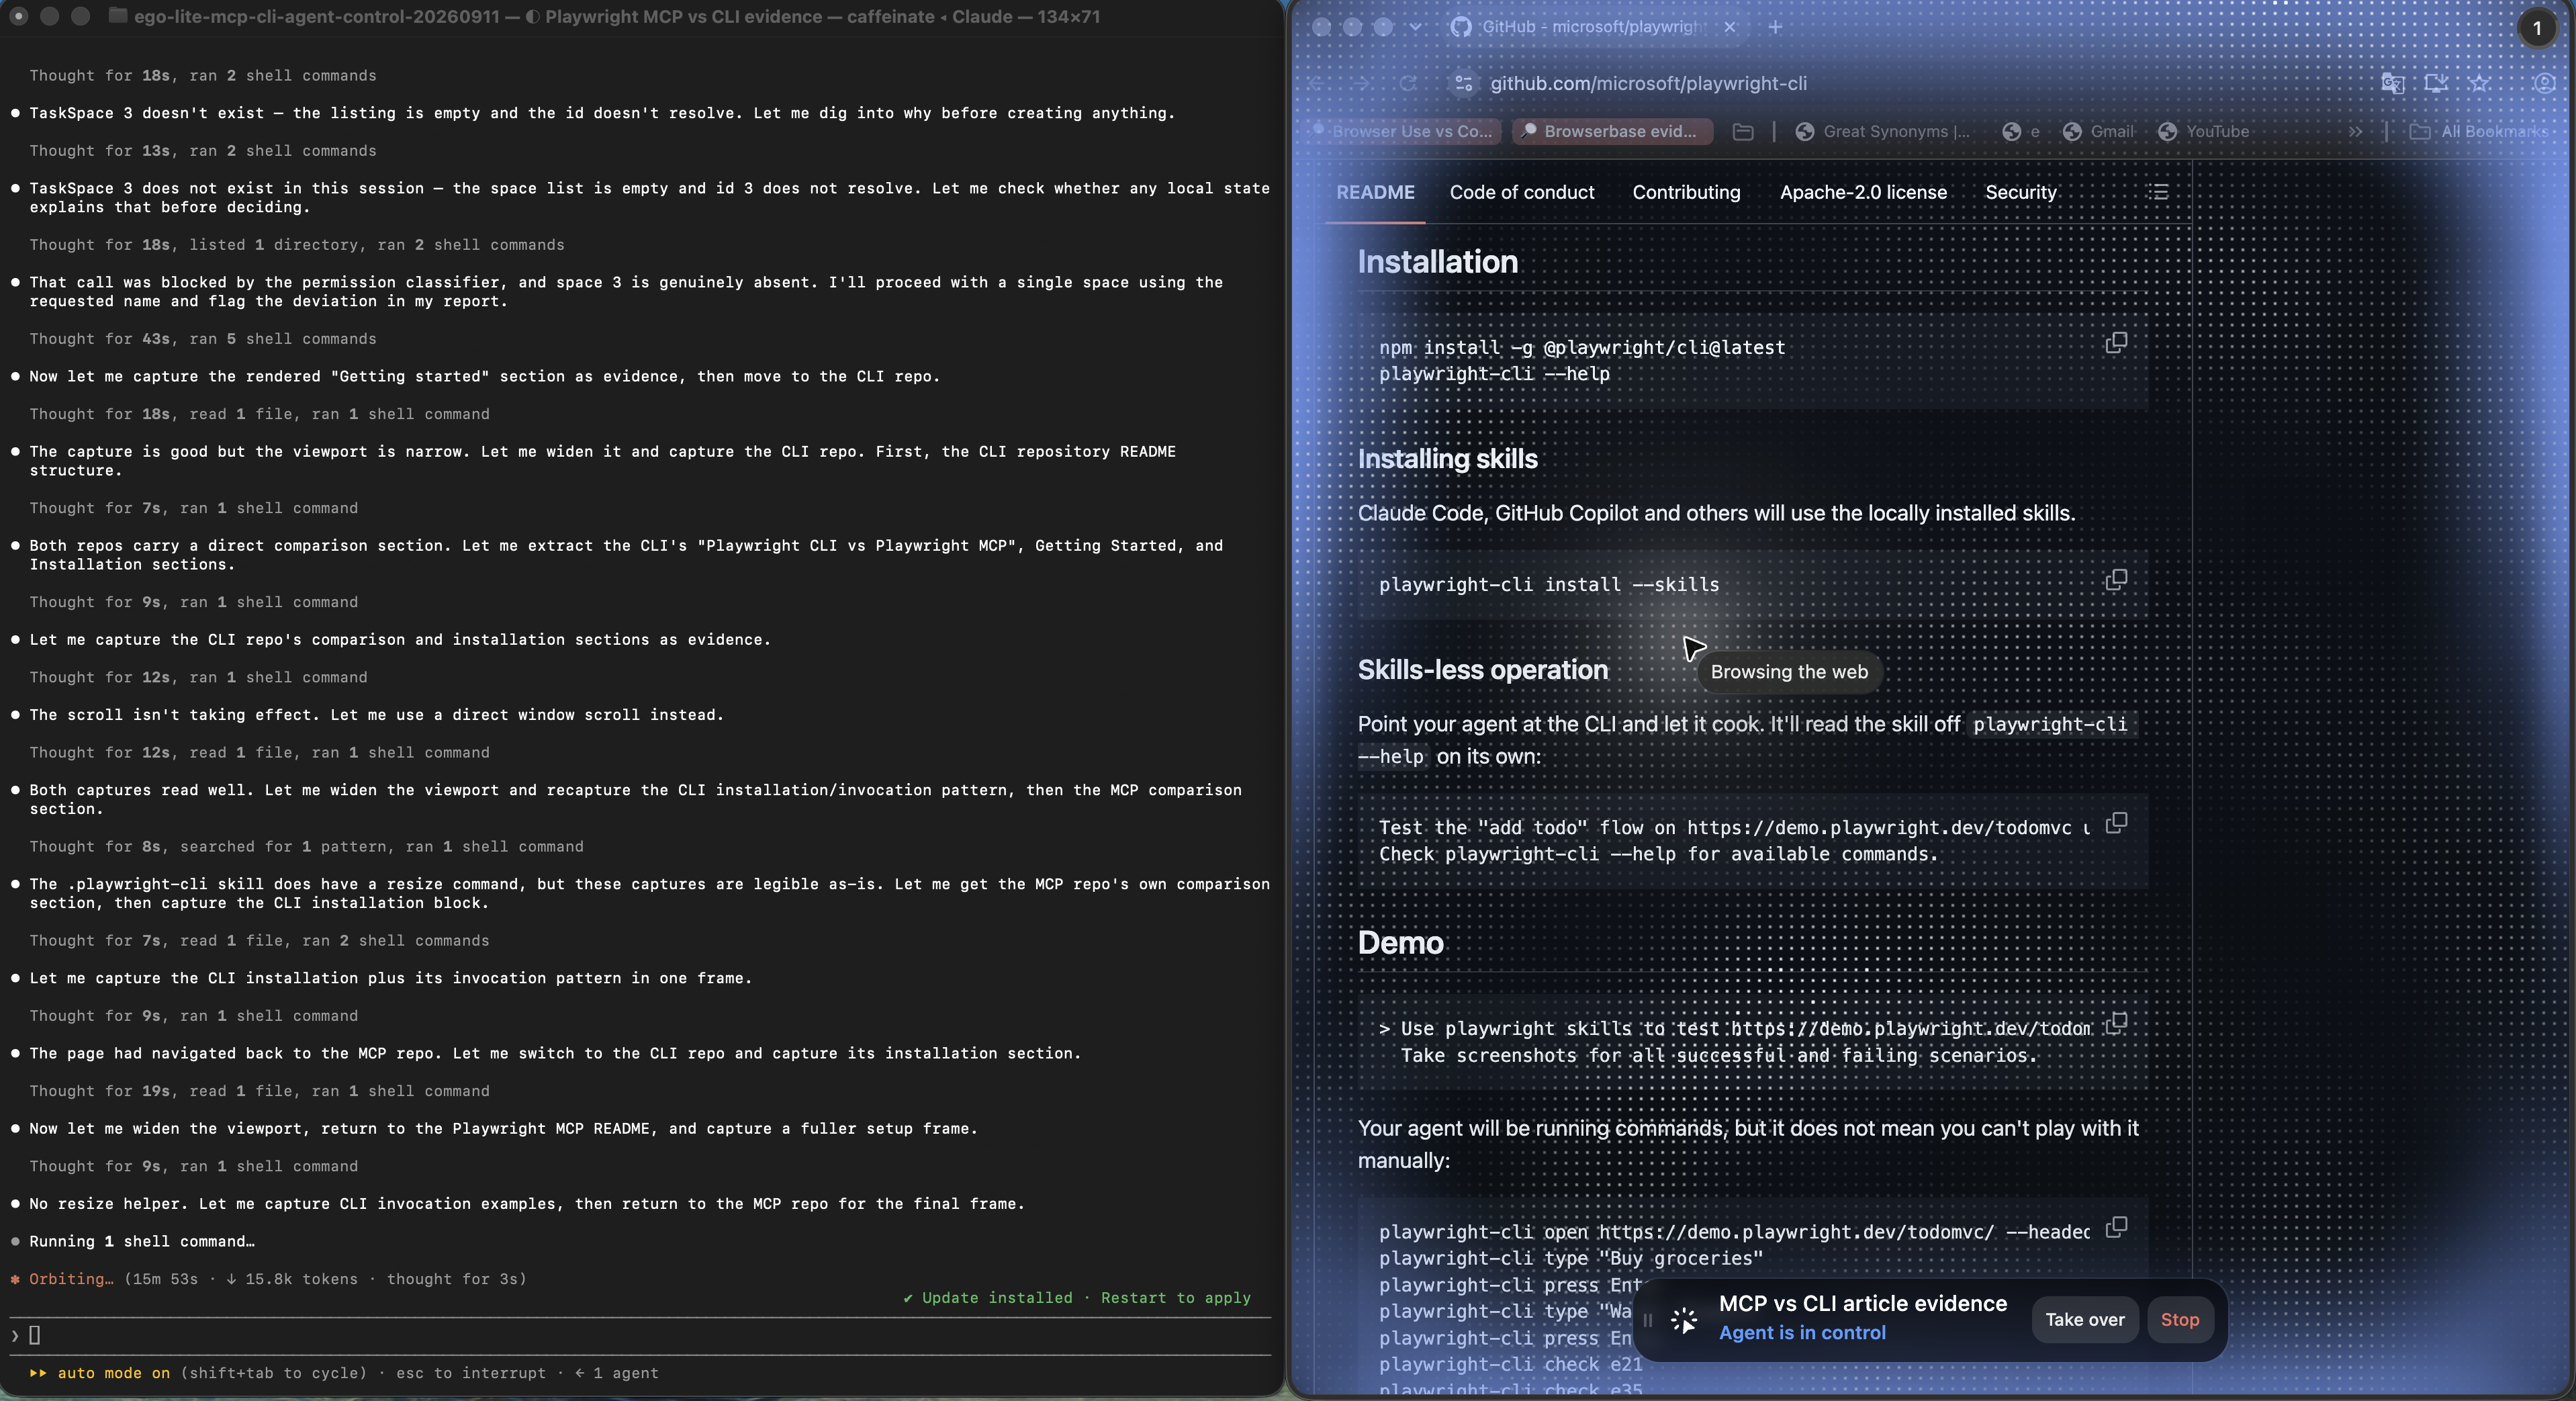Open the browser profile avatar icon
Image resolution: width=2576 pixels, height=1401 pixels.
(2545, 83)
